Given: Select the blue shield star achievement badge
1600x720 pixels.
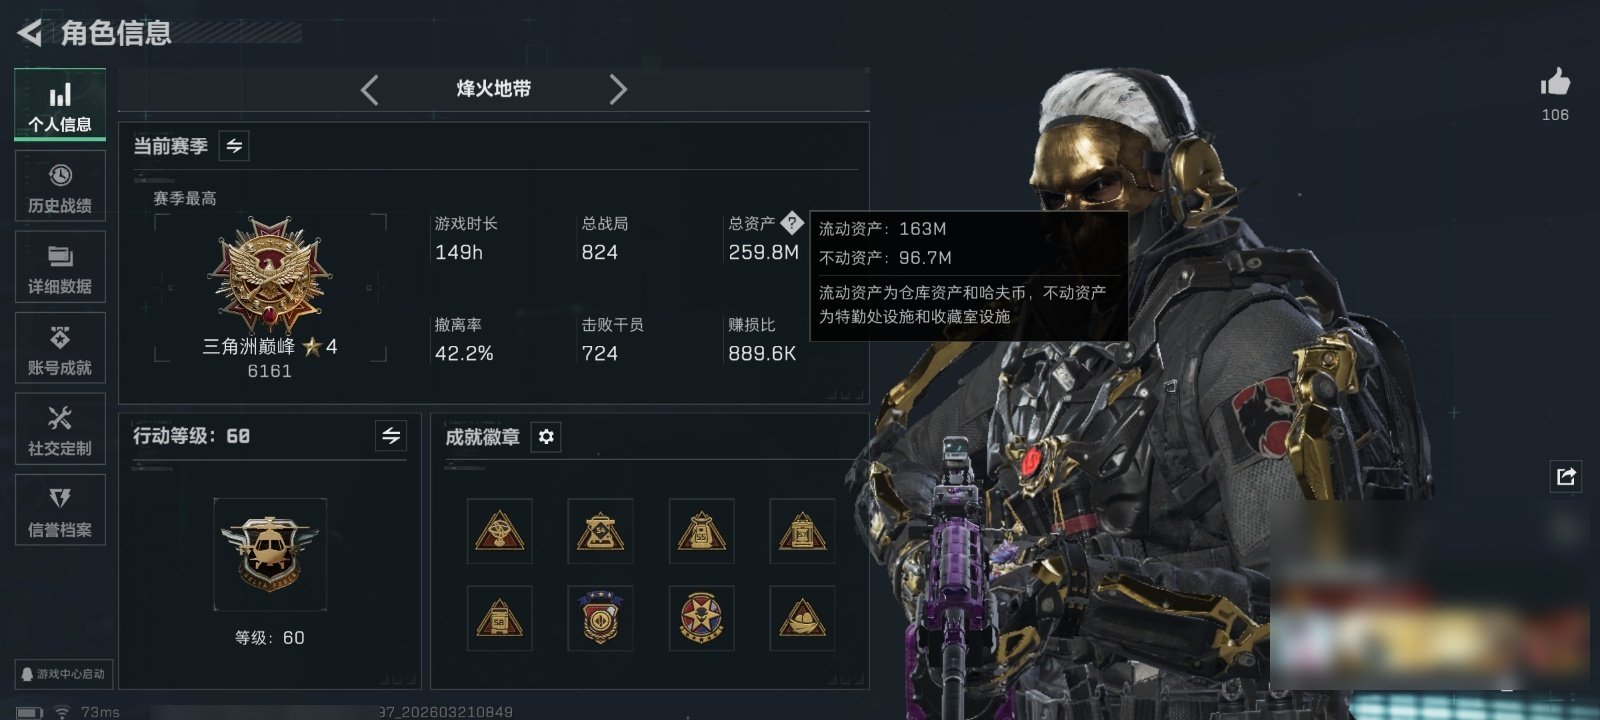Looking at the screenshot, I should [600, 618].
